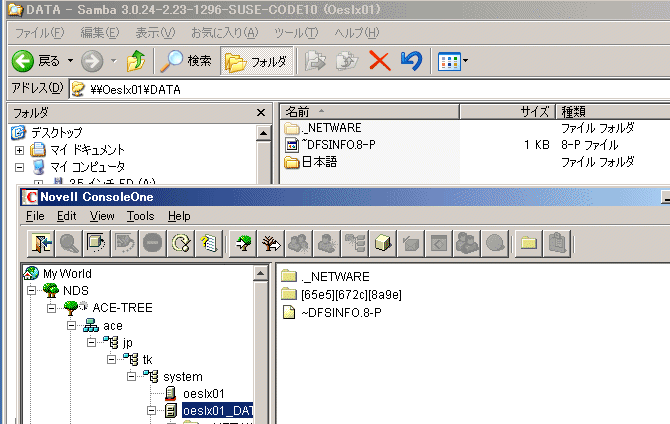Click the New Folder icon in ConsoleOne toolbar
Image resolution: width=670 pixels, height=424 pixels.
point(529,244)
